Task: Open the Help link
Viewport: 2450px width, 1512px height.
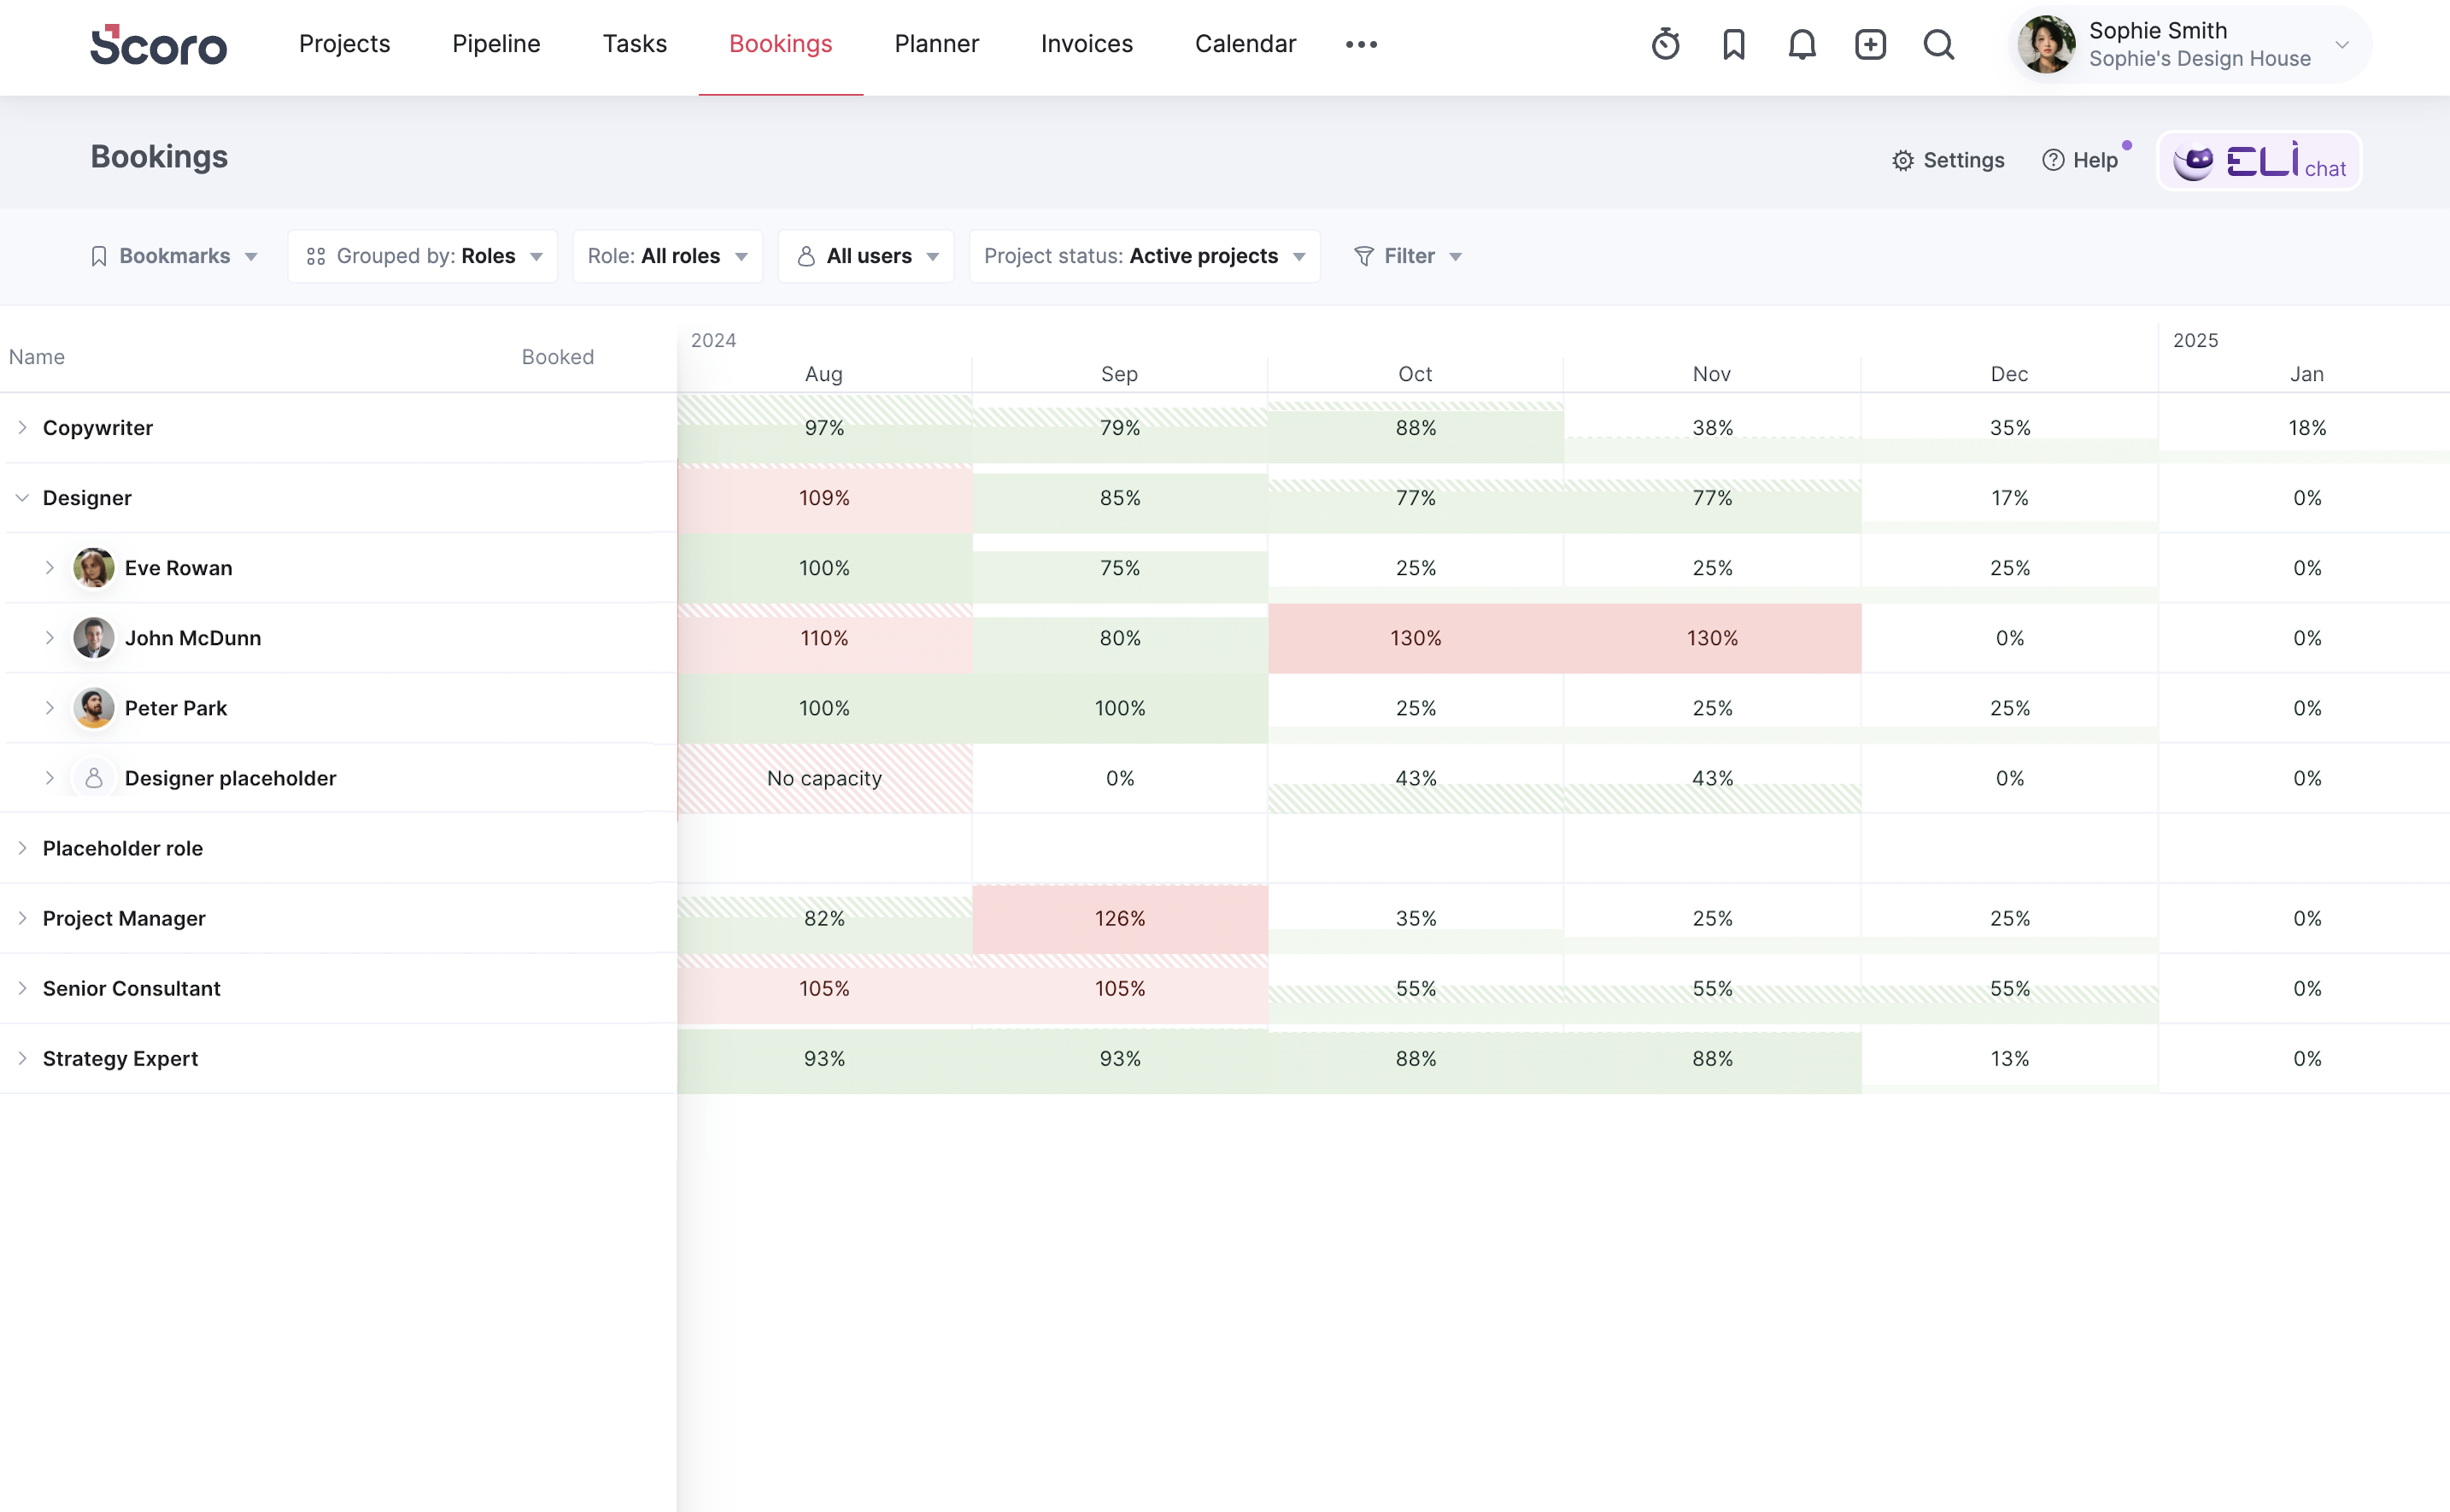Action: pos(2080,160)
